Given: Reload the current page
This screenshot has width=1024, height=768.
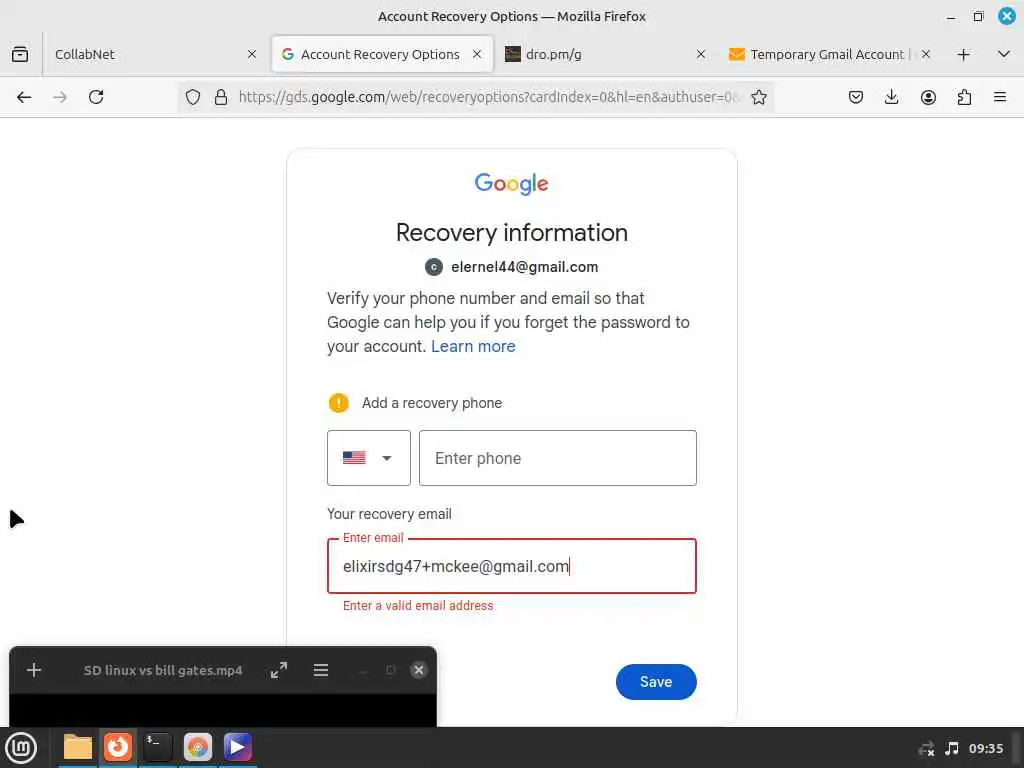Looking at the screenshot, I should pos(96,97).
